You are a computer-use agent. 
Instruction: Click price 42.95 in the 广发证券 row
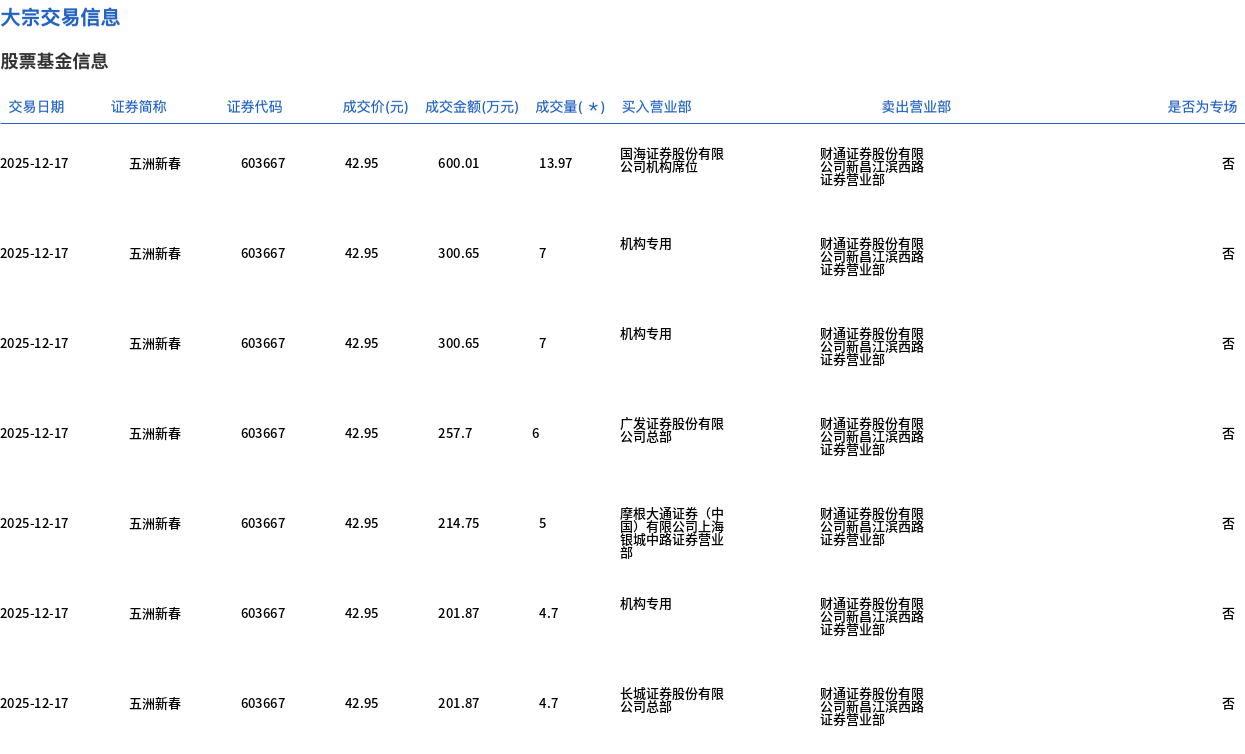[362, 433]
